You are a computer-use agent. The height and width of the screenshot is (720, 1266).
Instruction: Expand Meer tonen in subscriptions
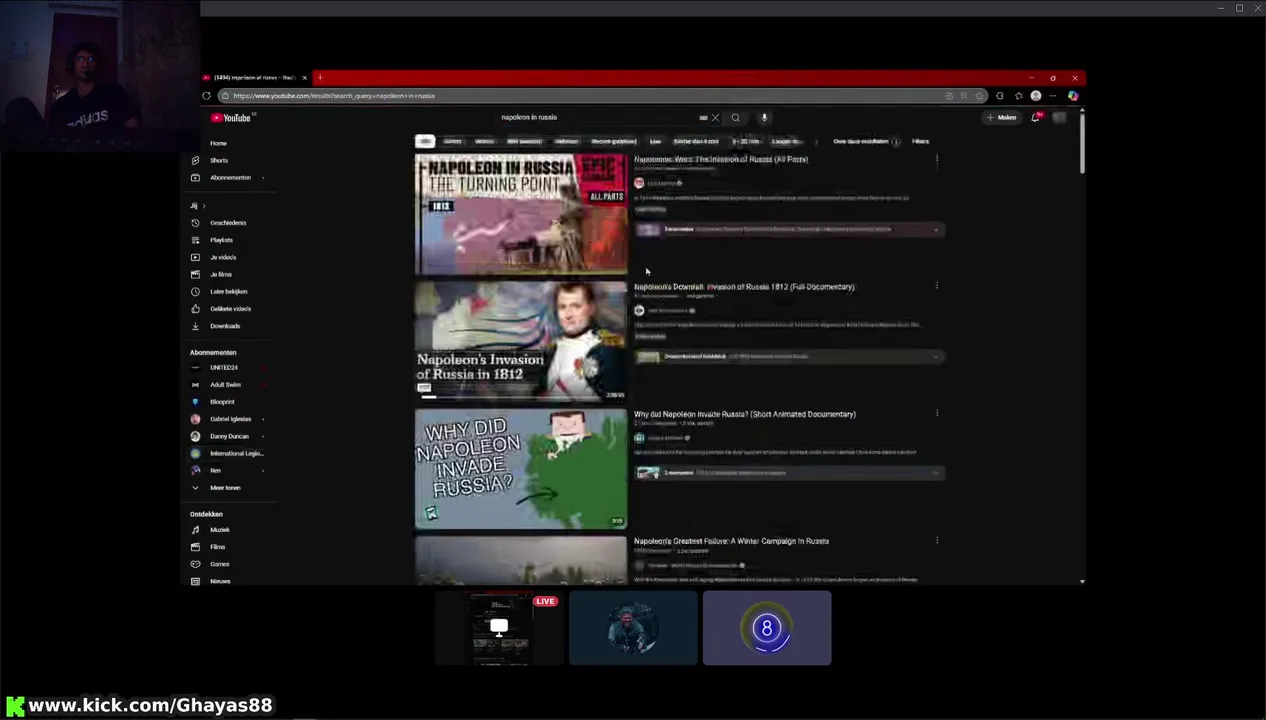225,488
